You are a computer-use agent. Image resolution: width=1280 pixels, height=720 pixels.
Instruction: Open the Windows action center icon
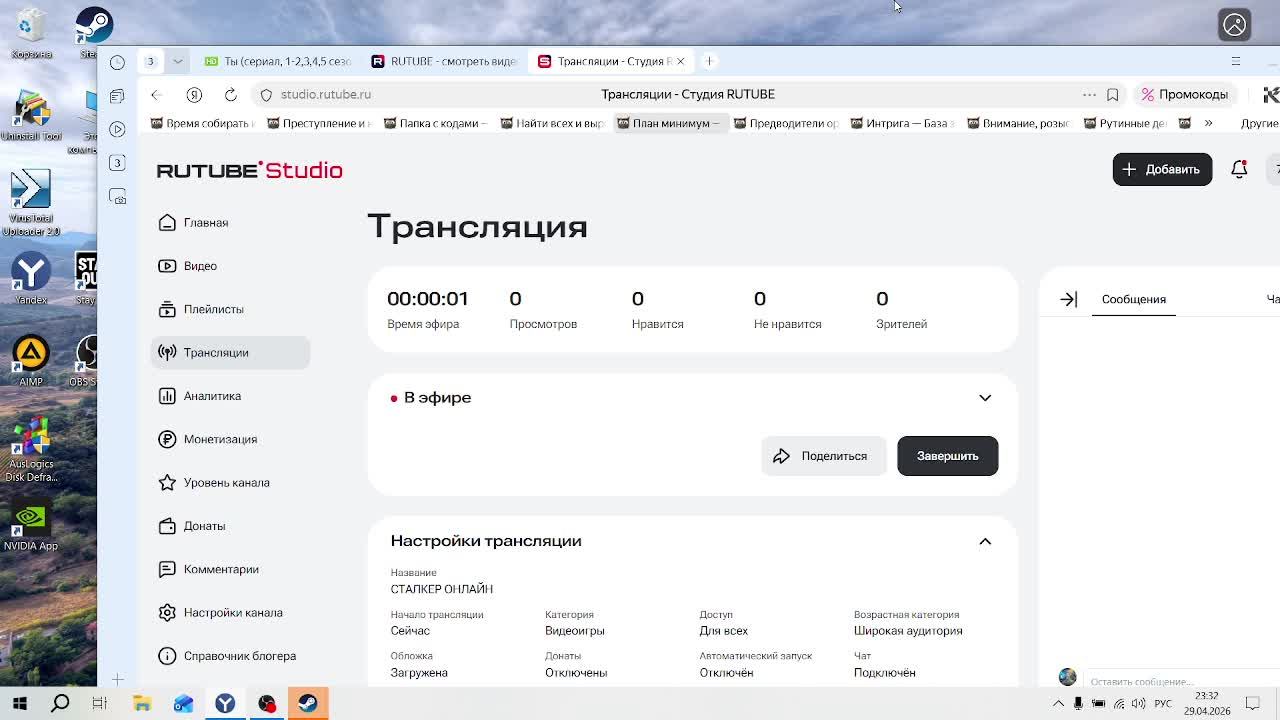tap(1253, 704)
